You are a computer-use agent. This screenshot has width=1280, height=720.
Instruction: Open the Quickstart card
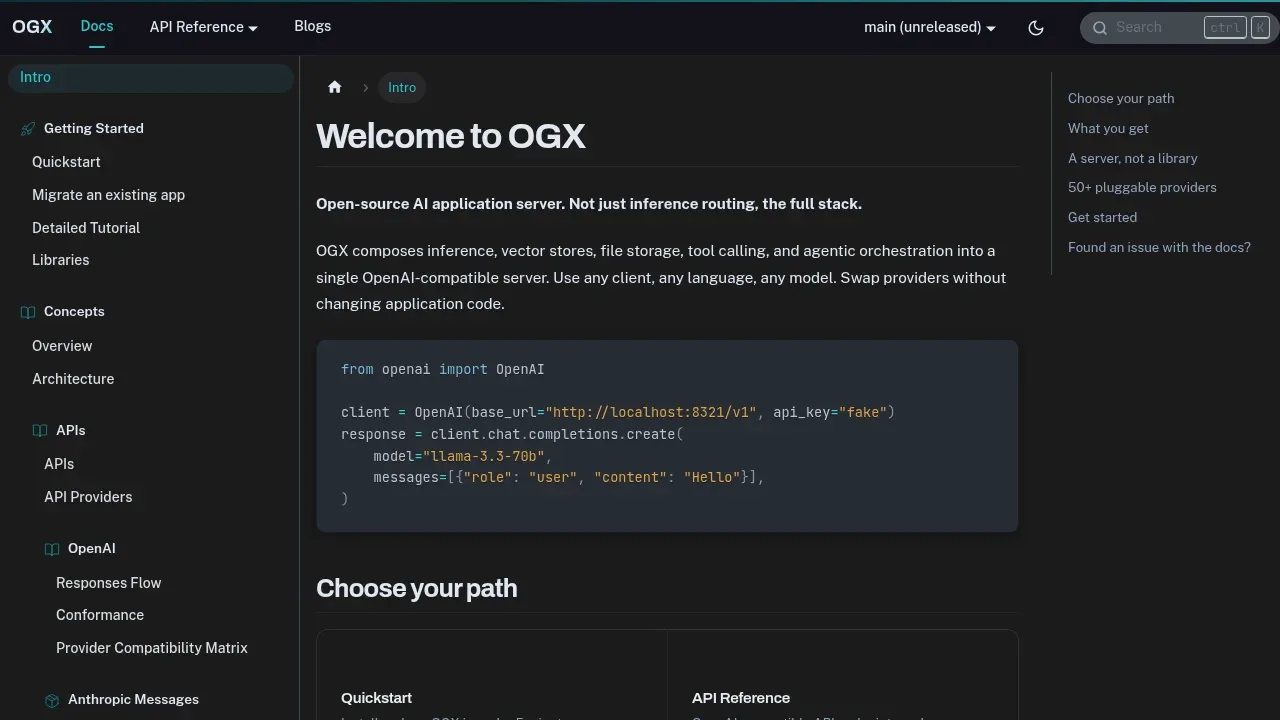coord(492,676)
